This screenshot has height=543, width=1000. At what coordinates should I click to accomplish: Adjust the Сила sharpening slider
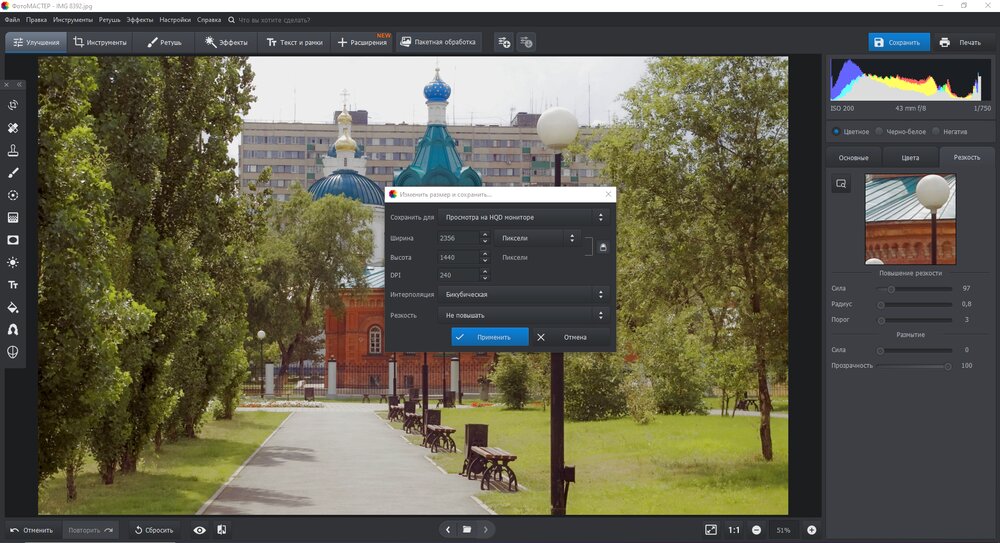891,290
